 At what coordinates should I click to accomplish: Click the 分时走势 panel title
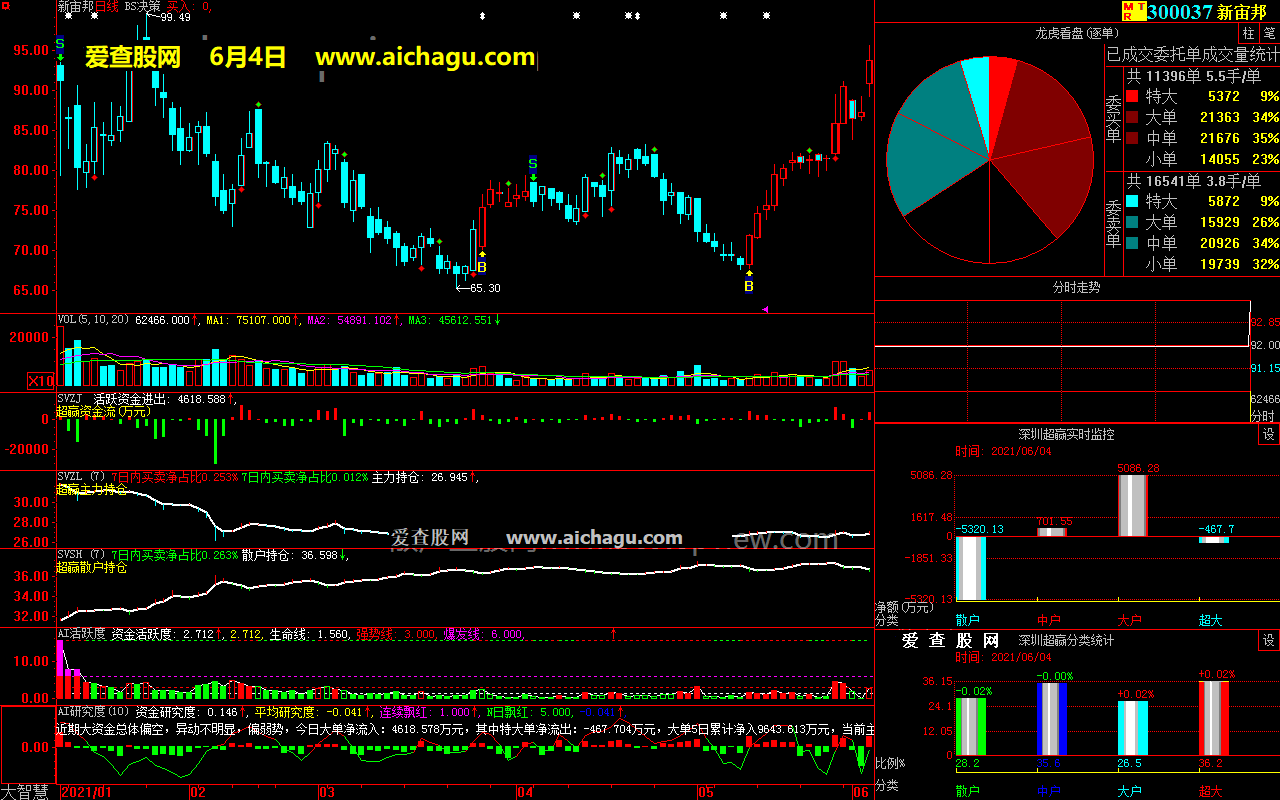click(1076, 287)
